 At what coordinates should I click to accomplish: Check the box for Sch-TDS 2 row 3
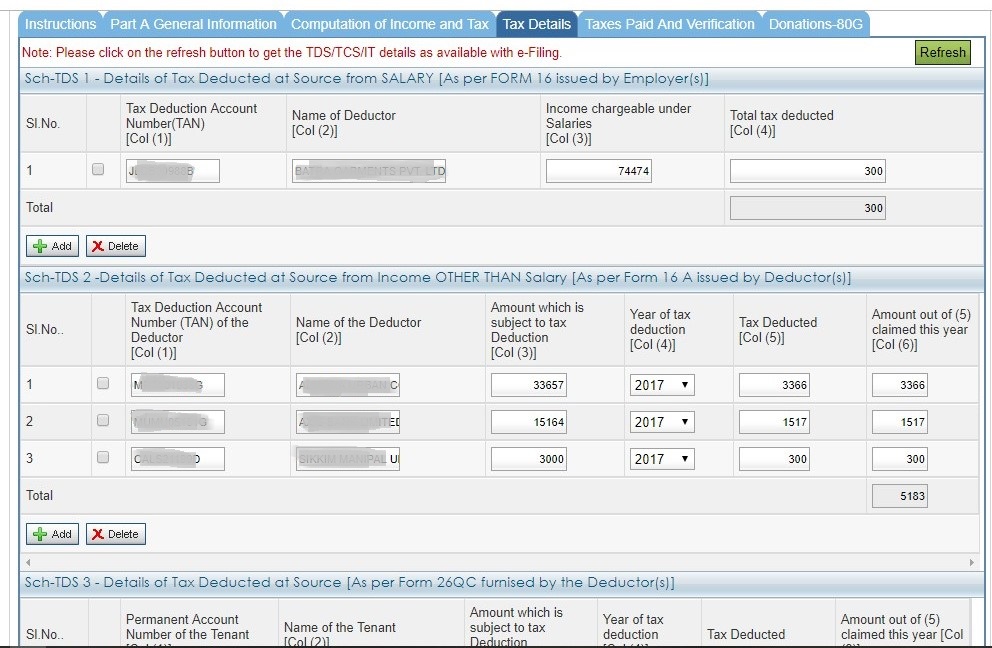point(102,458)
